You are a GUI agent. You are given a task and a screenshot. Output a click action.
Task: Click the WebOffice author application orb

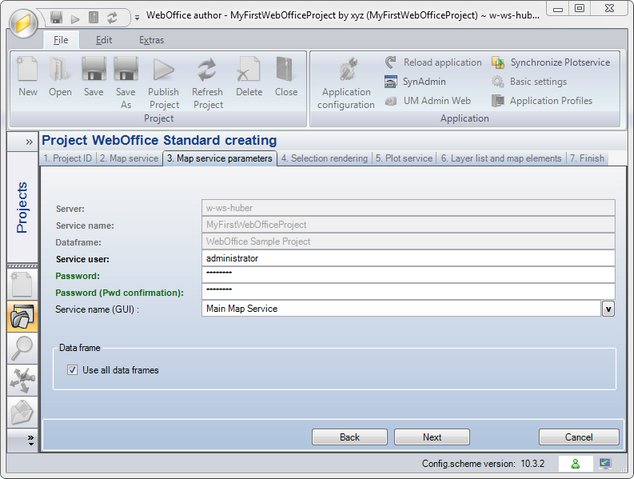click(23, 23)
